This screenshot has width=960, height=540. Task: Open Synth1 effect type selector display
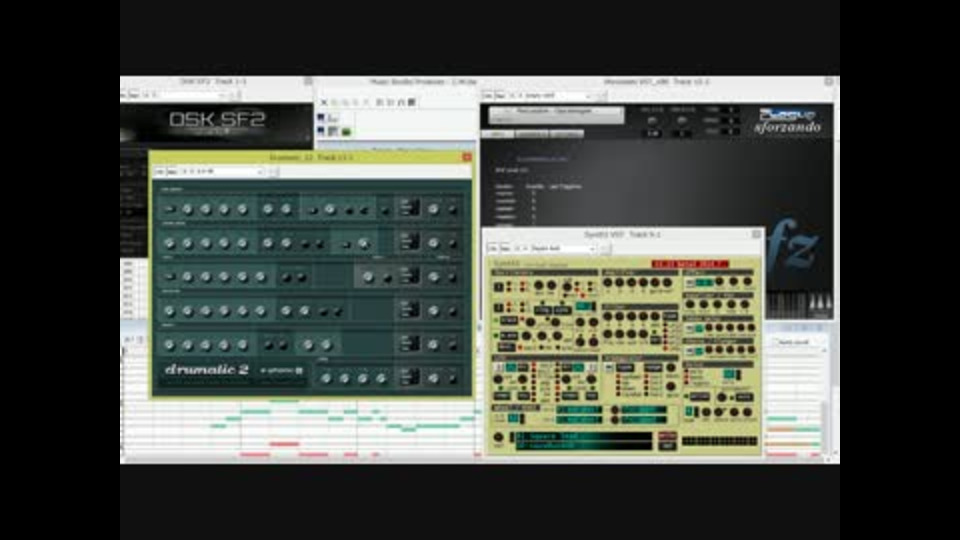(x=705, y=282)
